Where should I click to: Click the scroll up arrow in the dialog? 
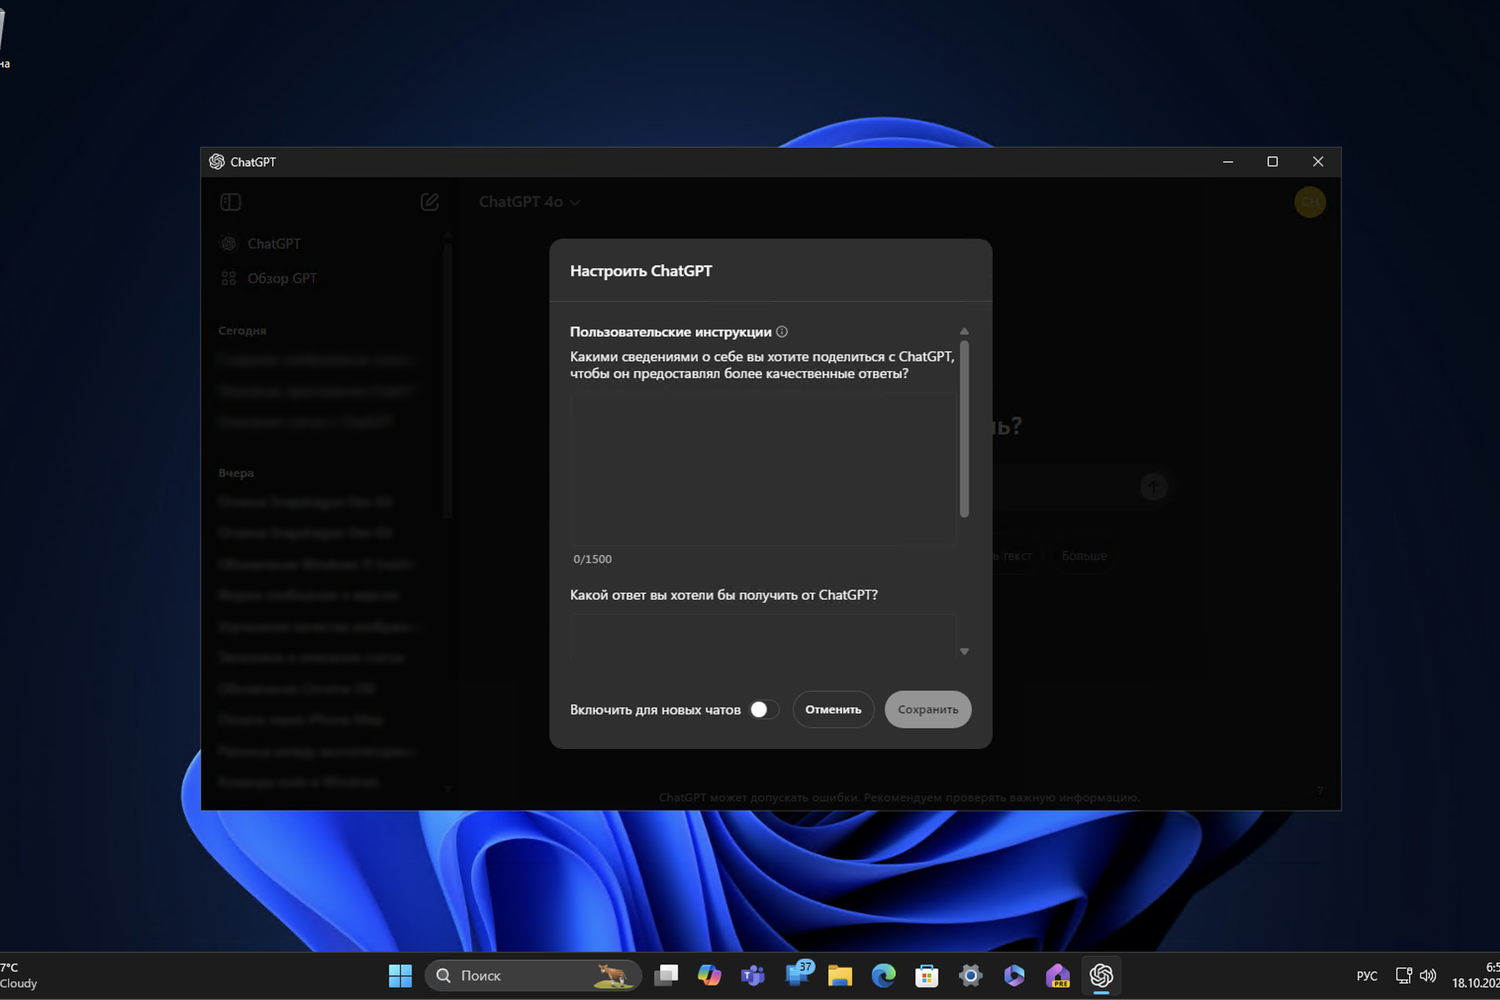(964, 331)
